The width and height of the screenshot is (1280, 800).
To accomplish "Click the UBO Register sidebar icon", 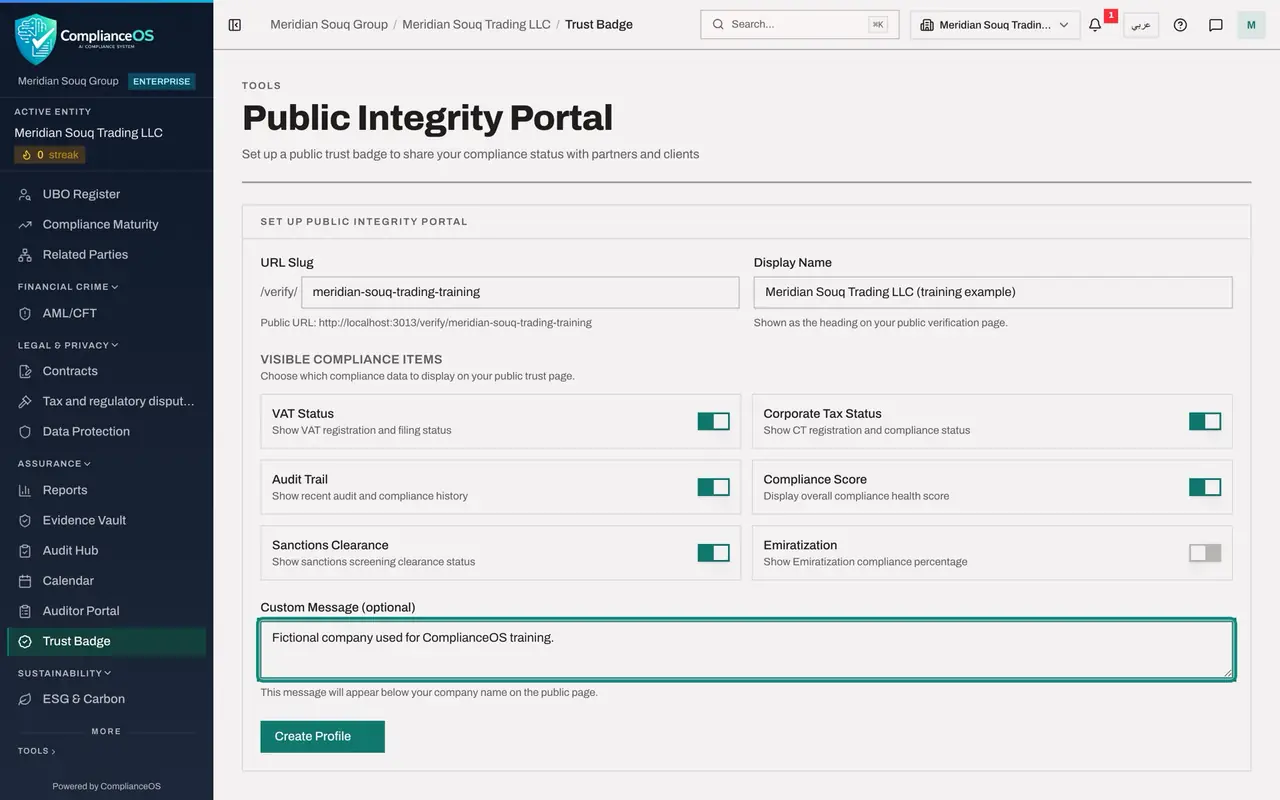I will click(25, 195).
